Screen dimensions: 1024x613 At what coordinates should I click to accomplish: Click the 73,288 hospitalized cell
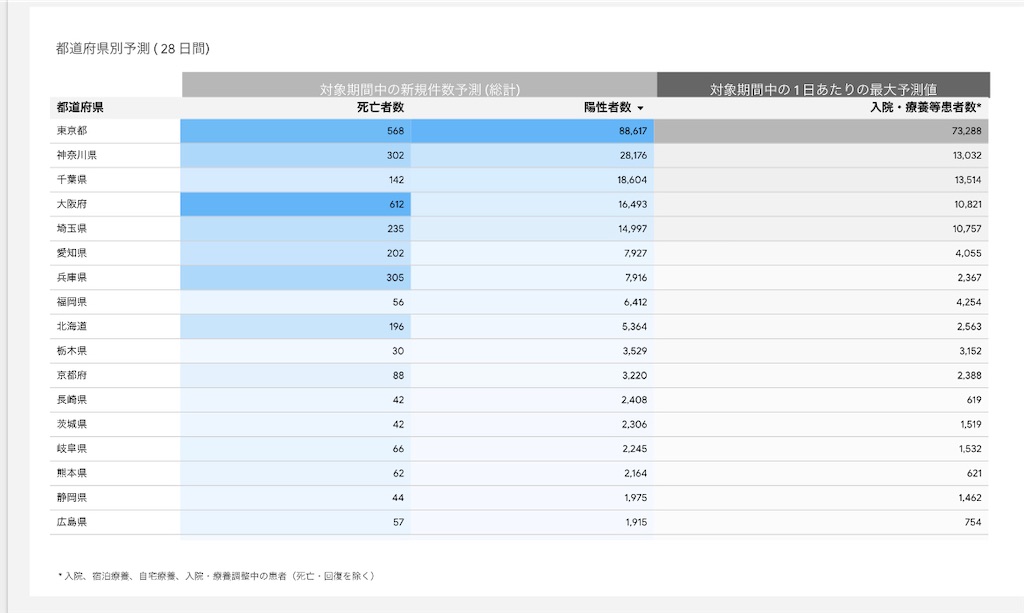[821, 131]
